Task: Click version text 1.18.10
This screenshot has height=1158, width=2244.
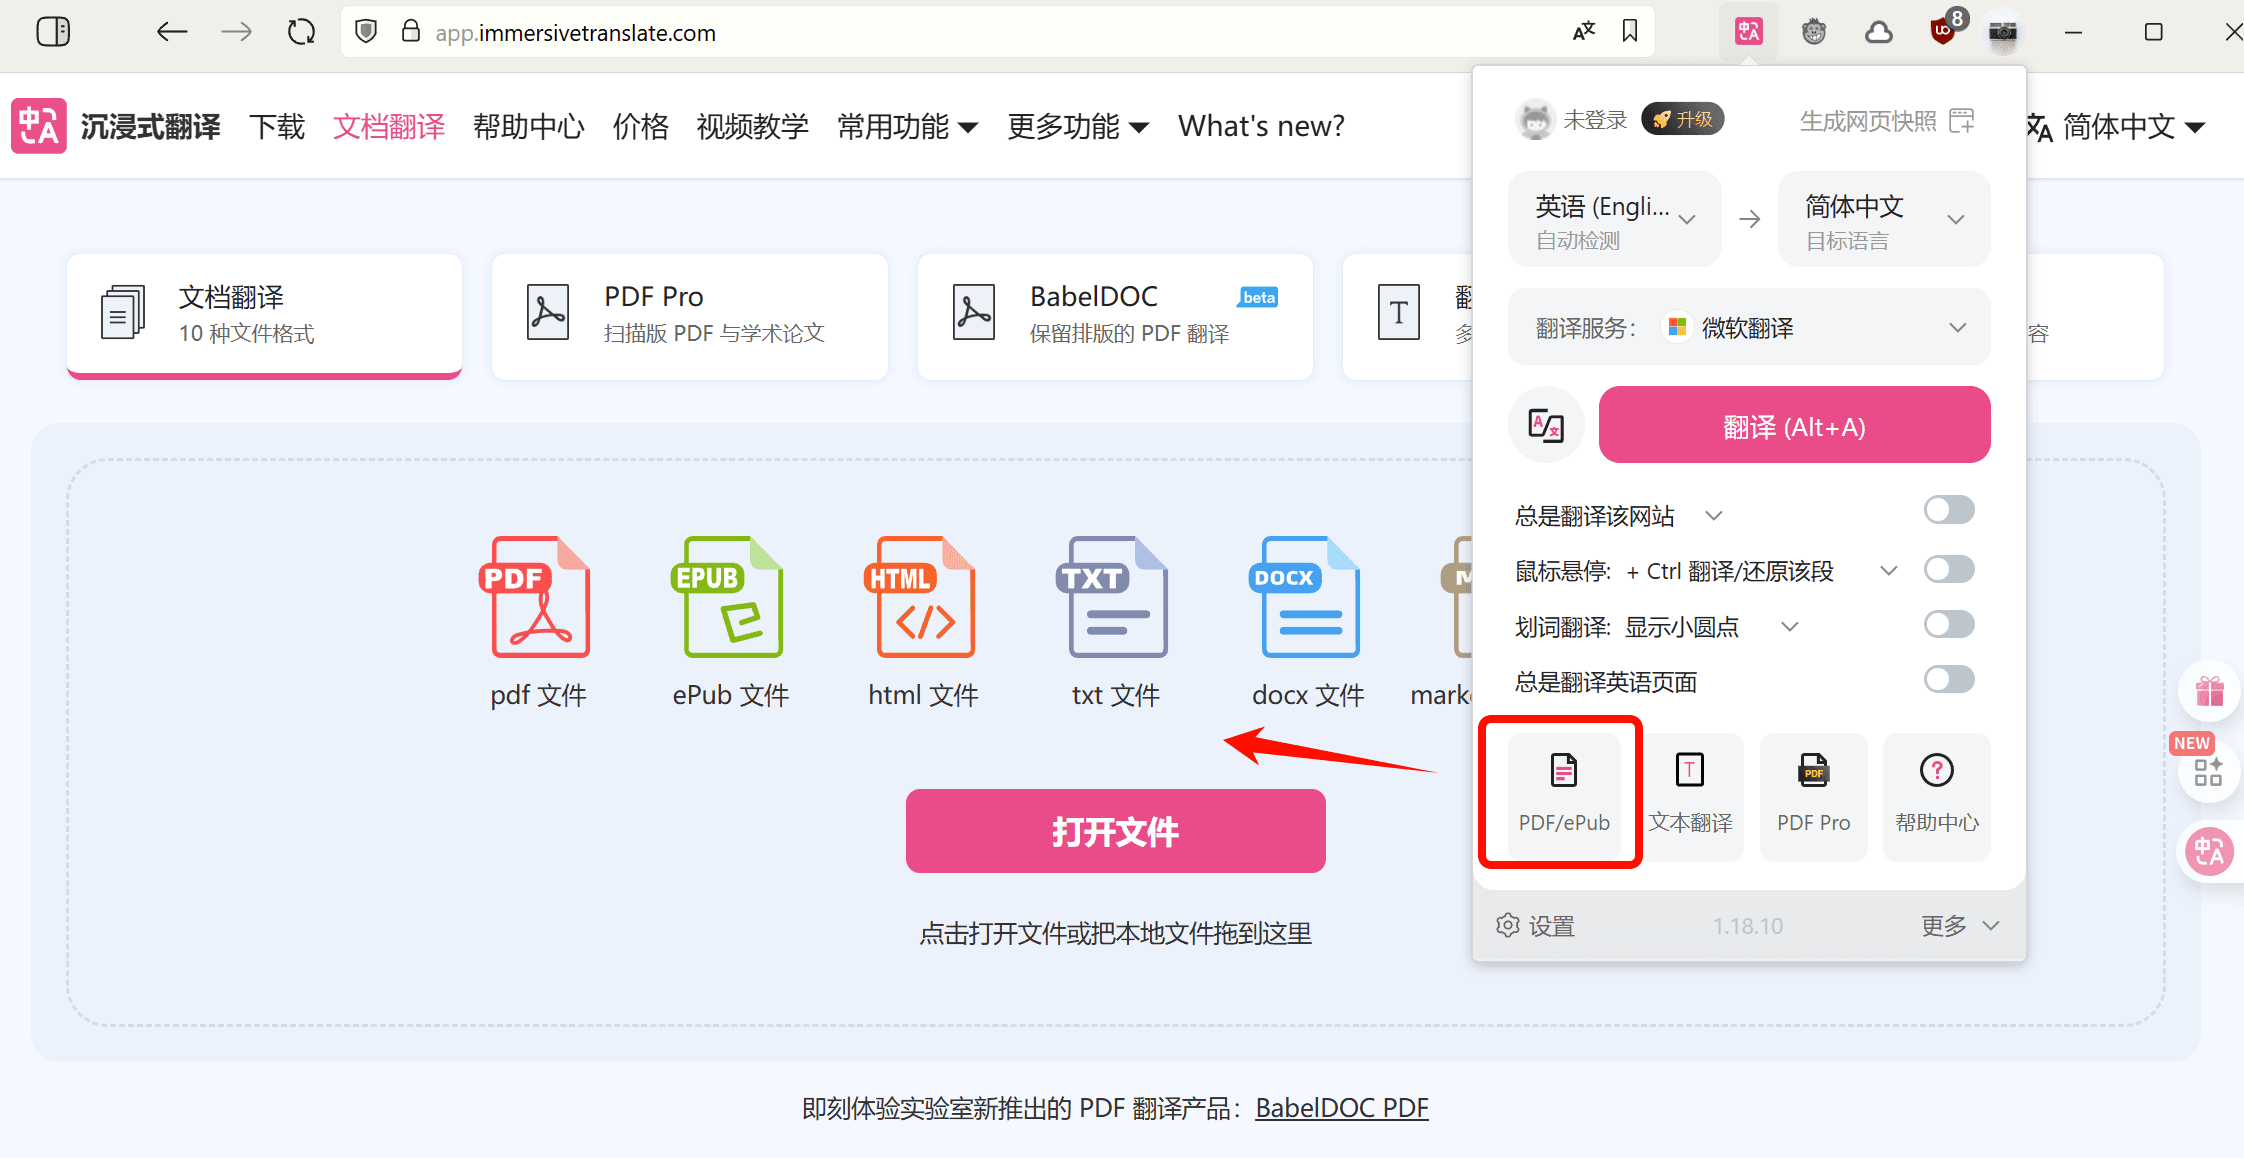Action: [x=1748, y=926]
